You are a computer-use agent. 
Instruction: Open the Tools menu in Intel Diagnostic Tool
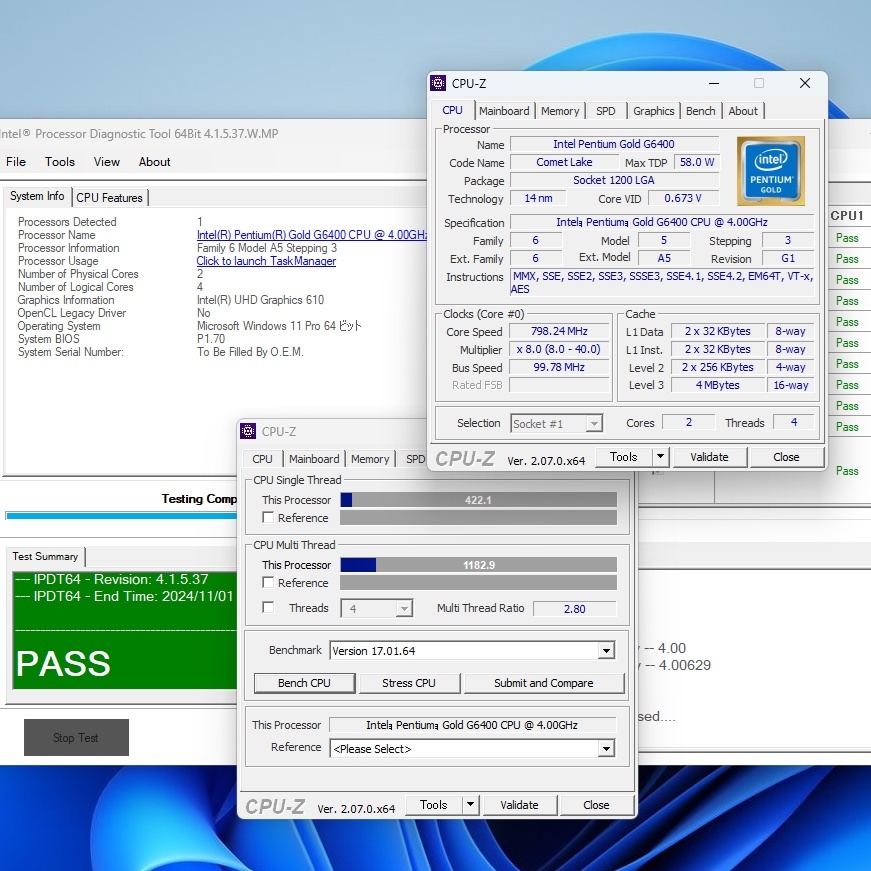[59, 162]
